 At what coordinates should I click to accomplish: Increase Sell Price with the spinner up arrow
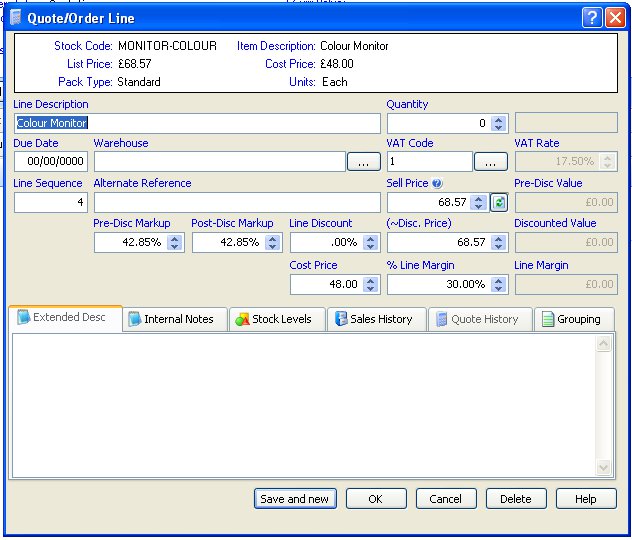478,199
